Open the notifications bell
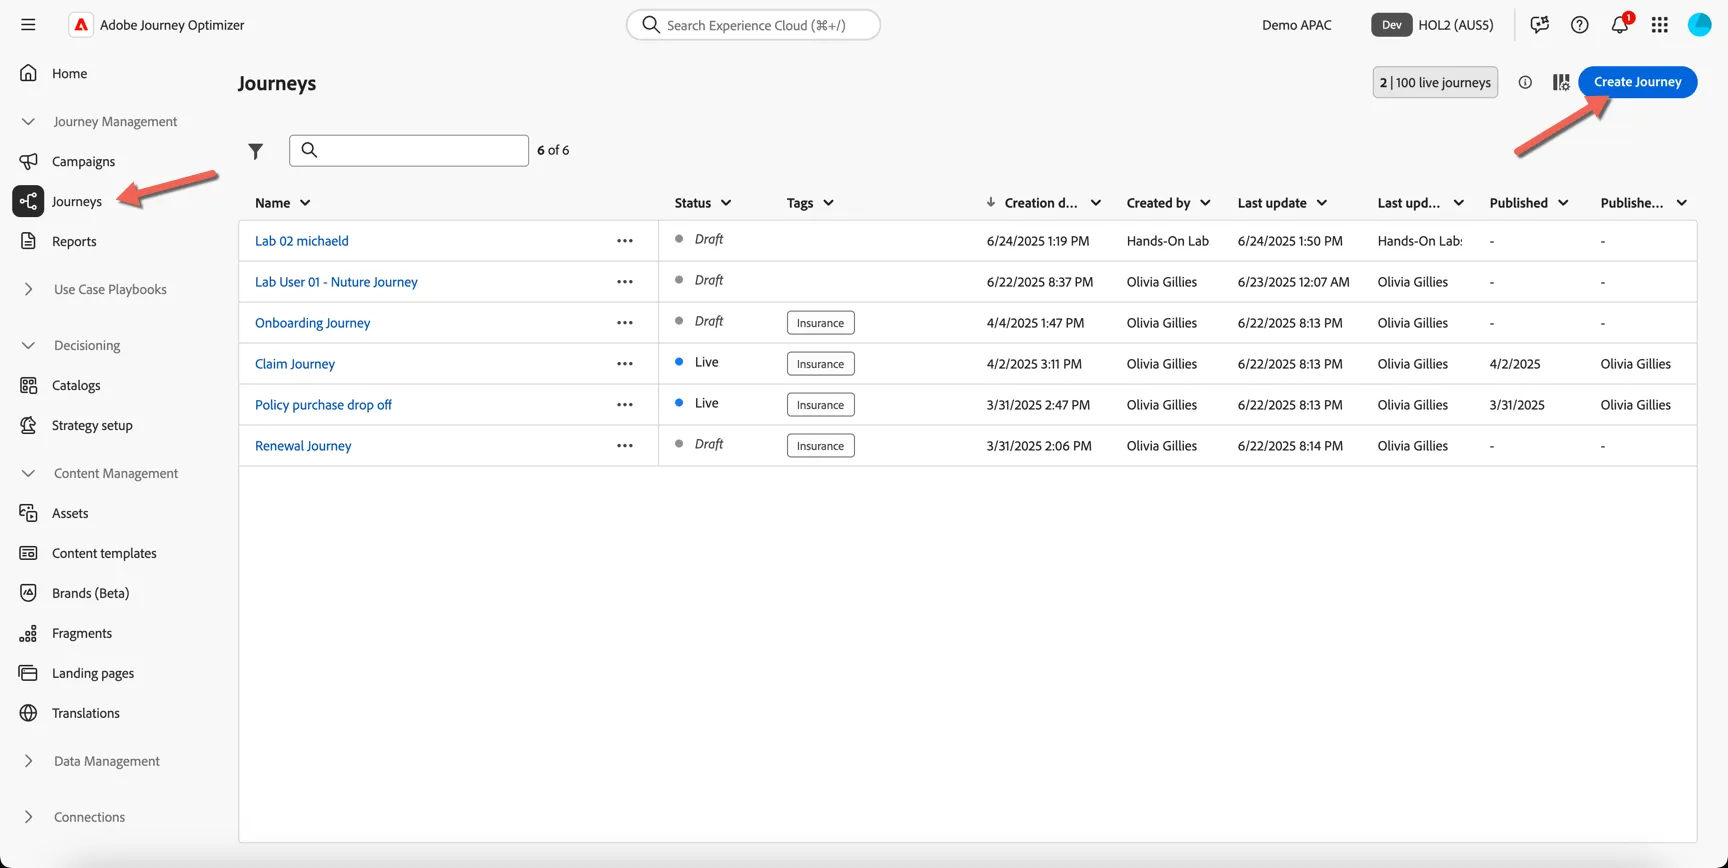Viewport: 1728px width, 868px height. coord(1619,25)
